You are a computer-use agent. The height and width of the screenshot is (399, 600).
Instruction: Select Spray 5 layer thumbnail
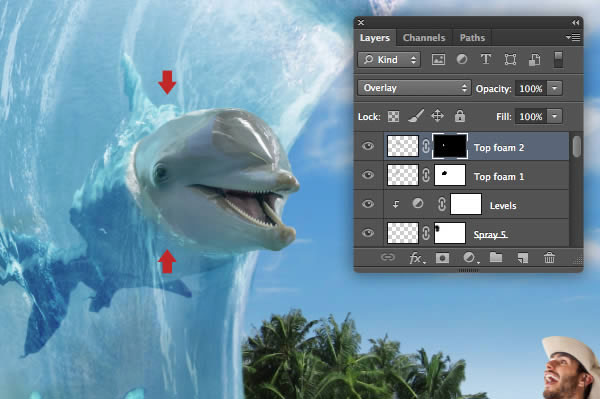[403, 233]
